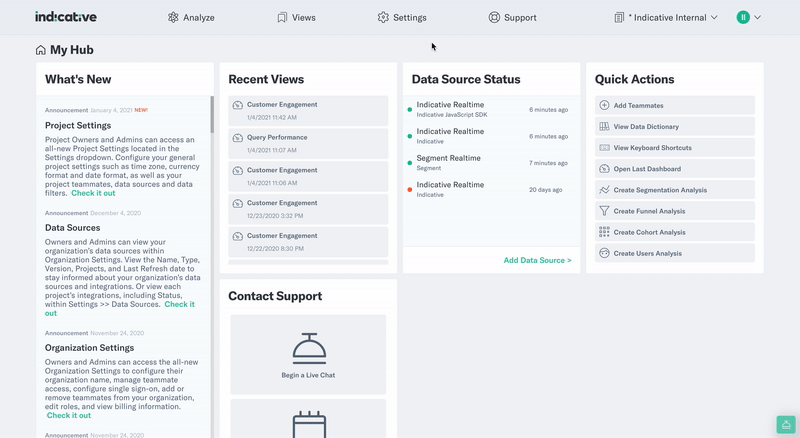Click the Project Settings announcement title
The image size is (800, 438).
click(x=78, y=126)
